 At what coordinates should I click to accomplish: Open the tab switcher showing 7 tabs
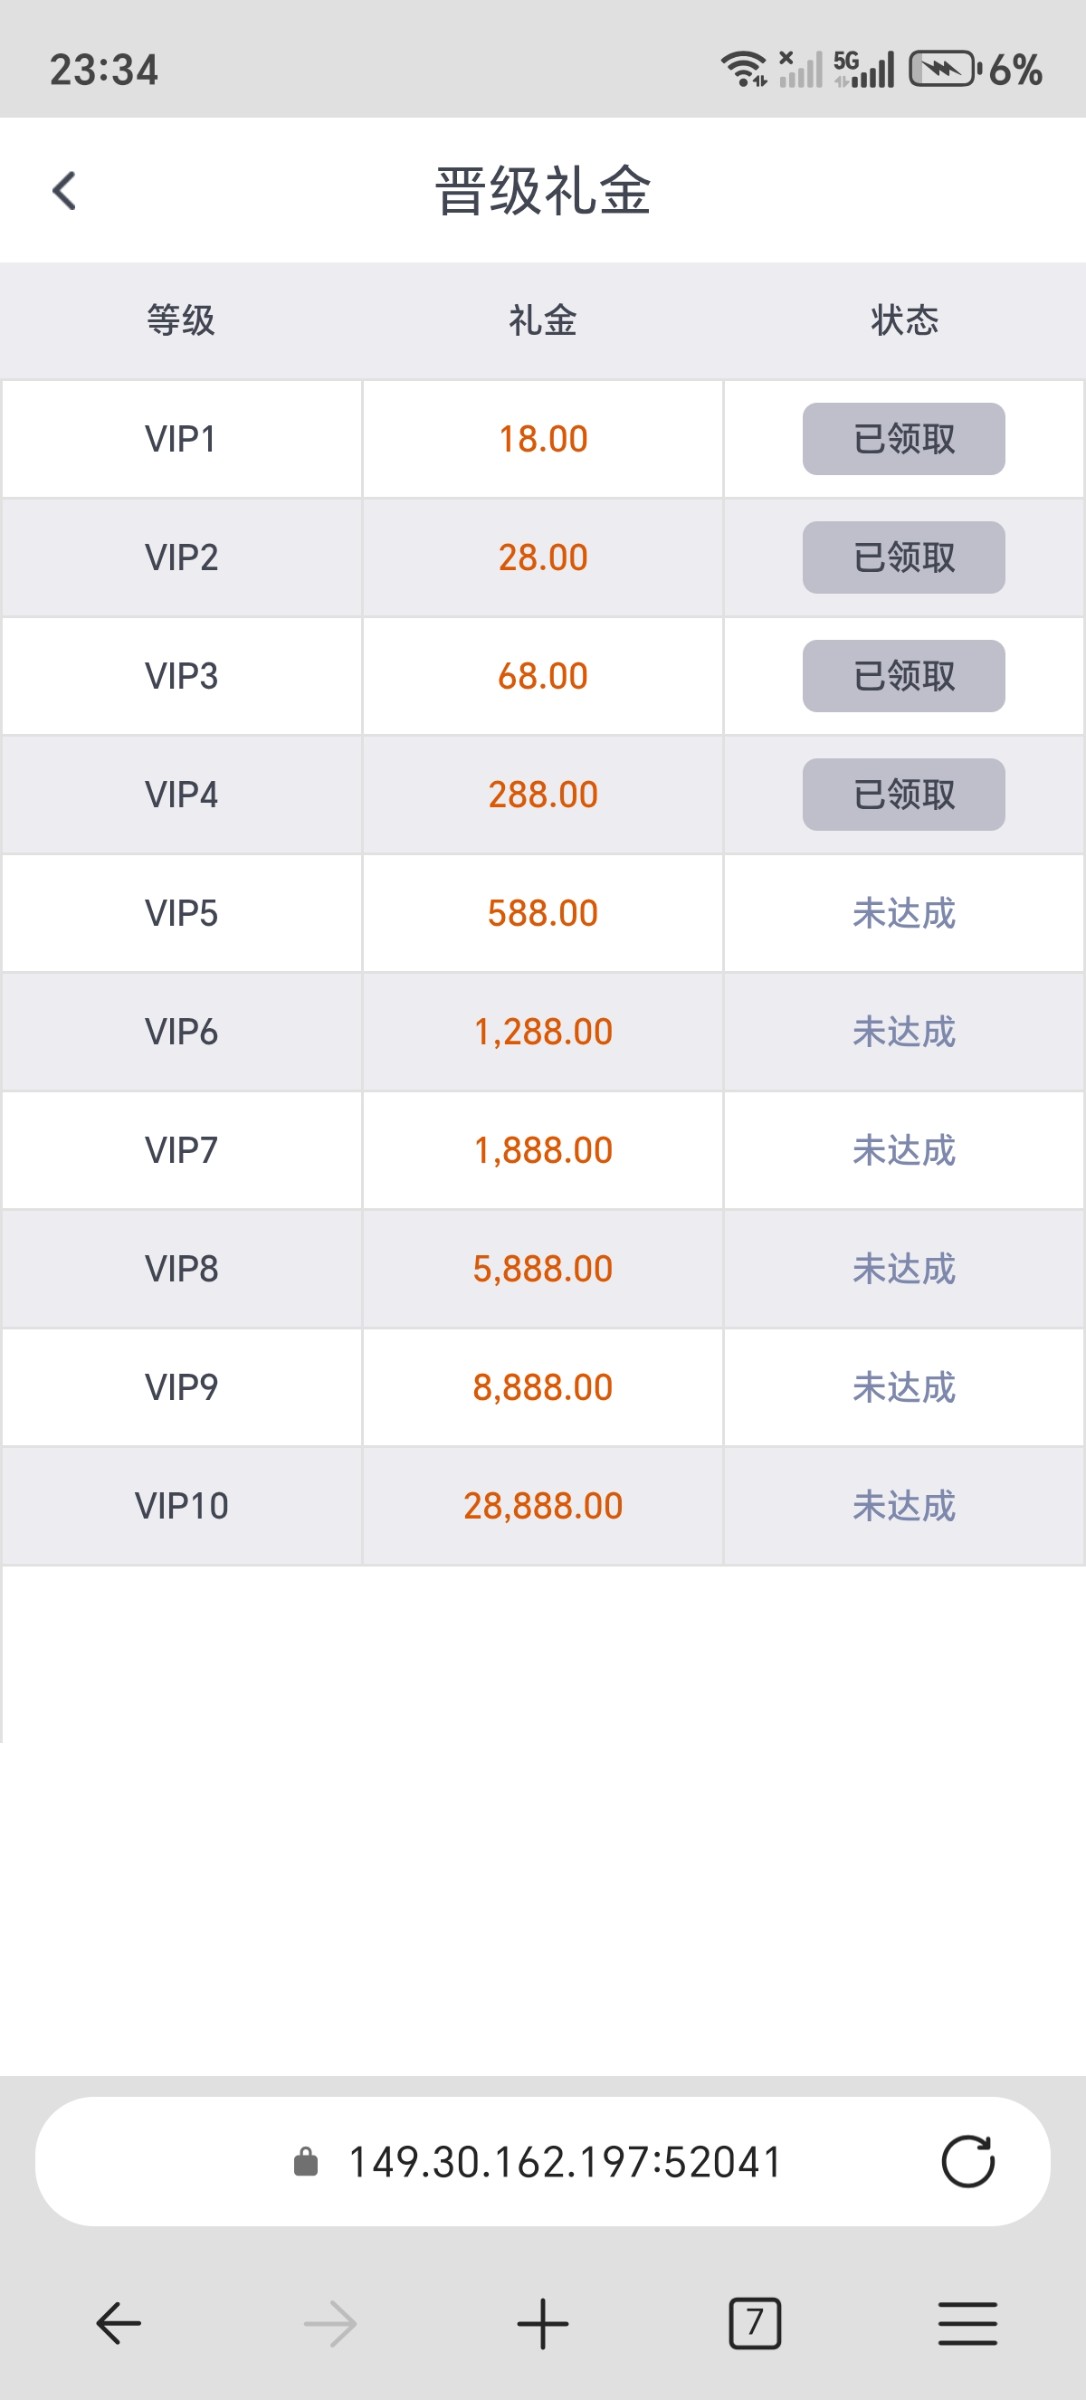tap(755, 2323)
